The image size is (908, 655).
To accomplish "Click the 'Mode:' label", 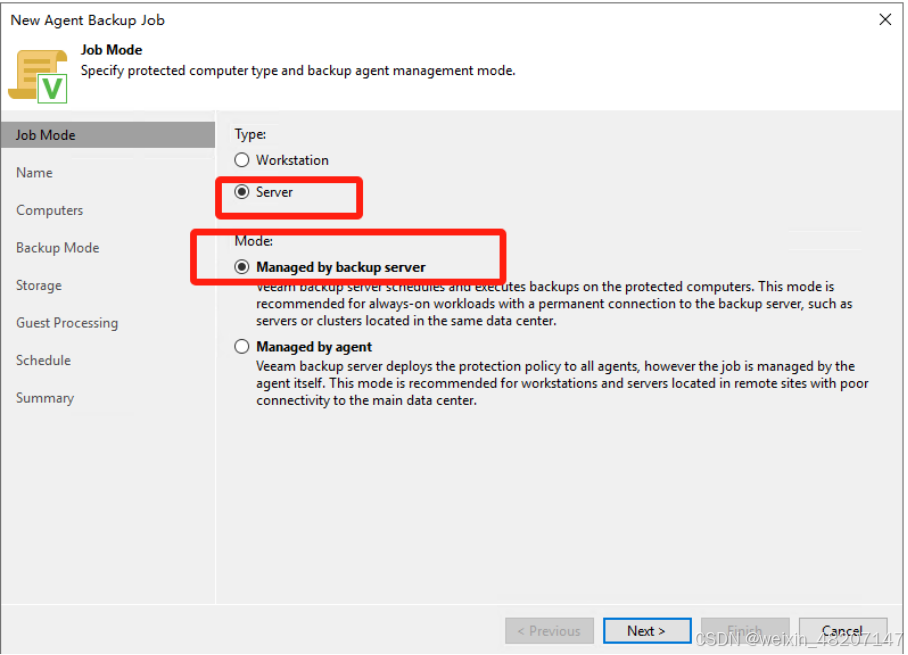I will [x=253, y=241].
